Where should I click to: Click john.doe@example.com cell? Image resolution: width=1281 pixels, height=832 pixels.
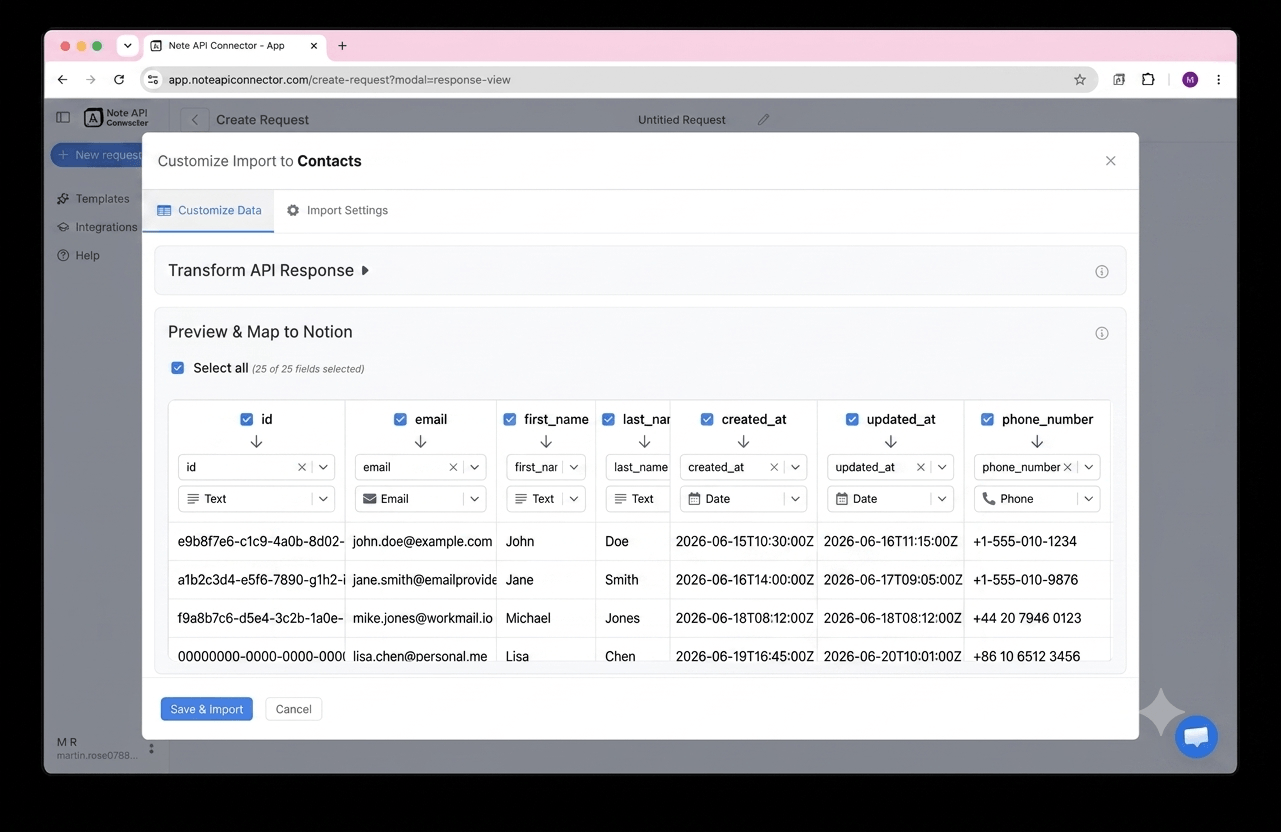coord(421,542)
